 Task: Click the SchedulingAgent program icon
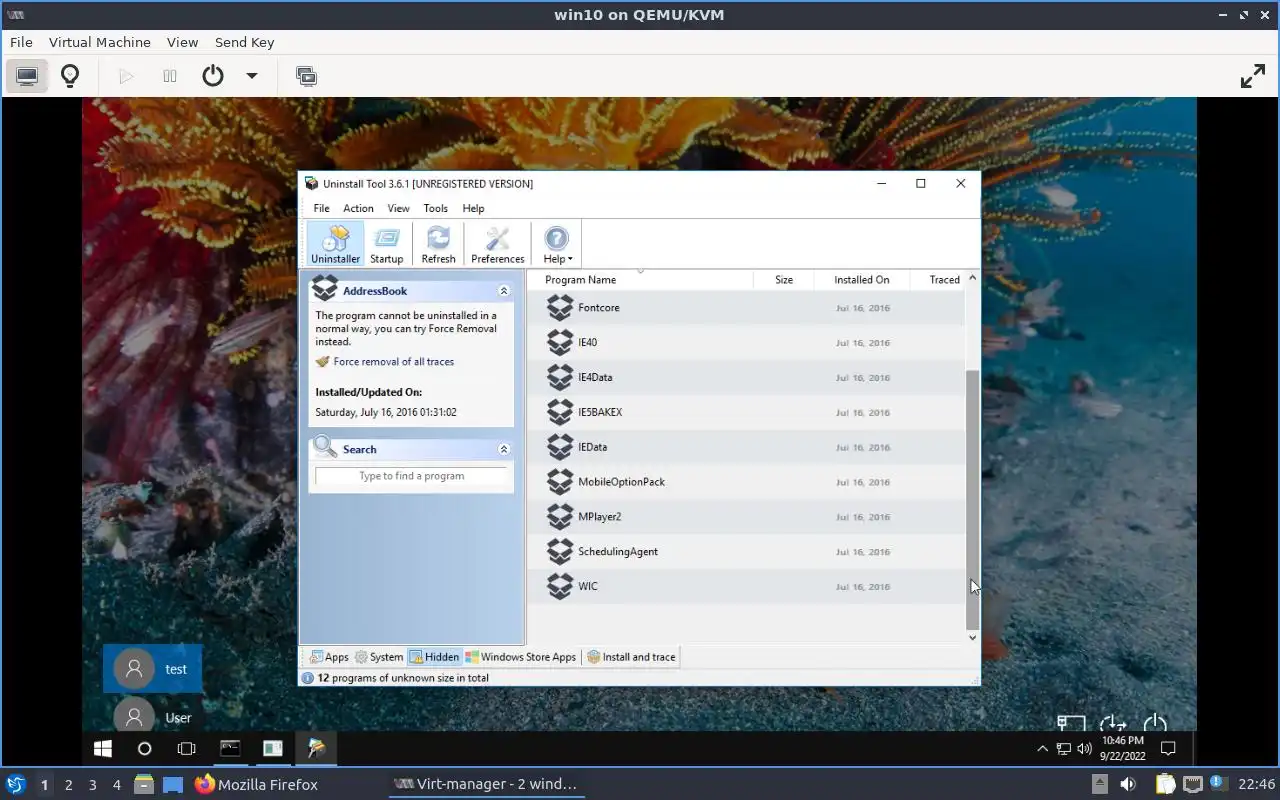(x=560, y=552)
